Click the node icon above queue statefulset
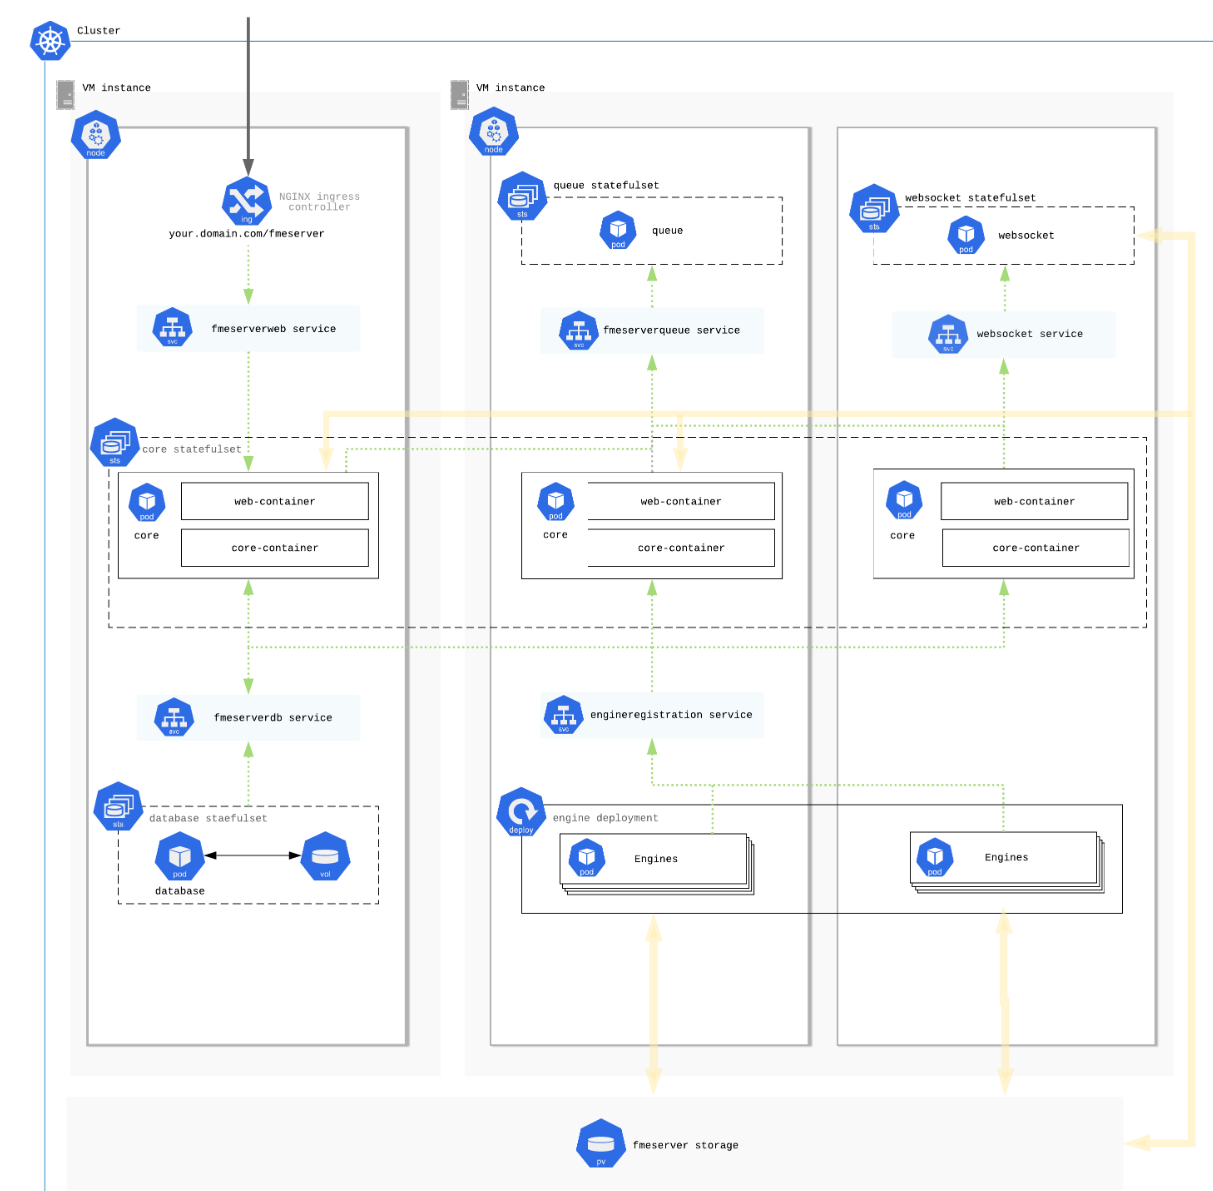Image resolution: width=1213 pixels, height=1191 pixels. (x=494, y=133)
